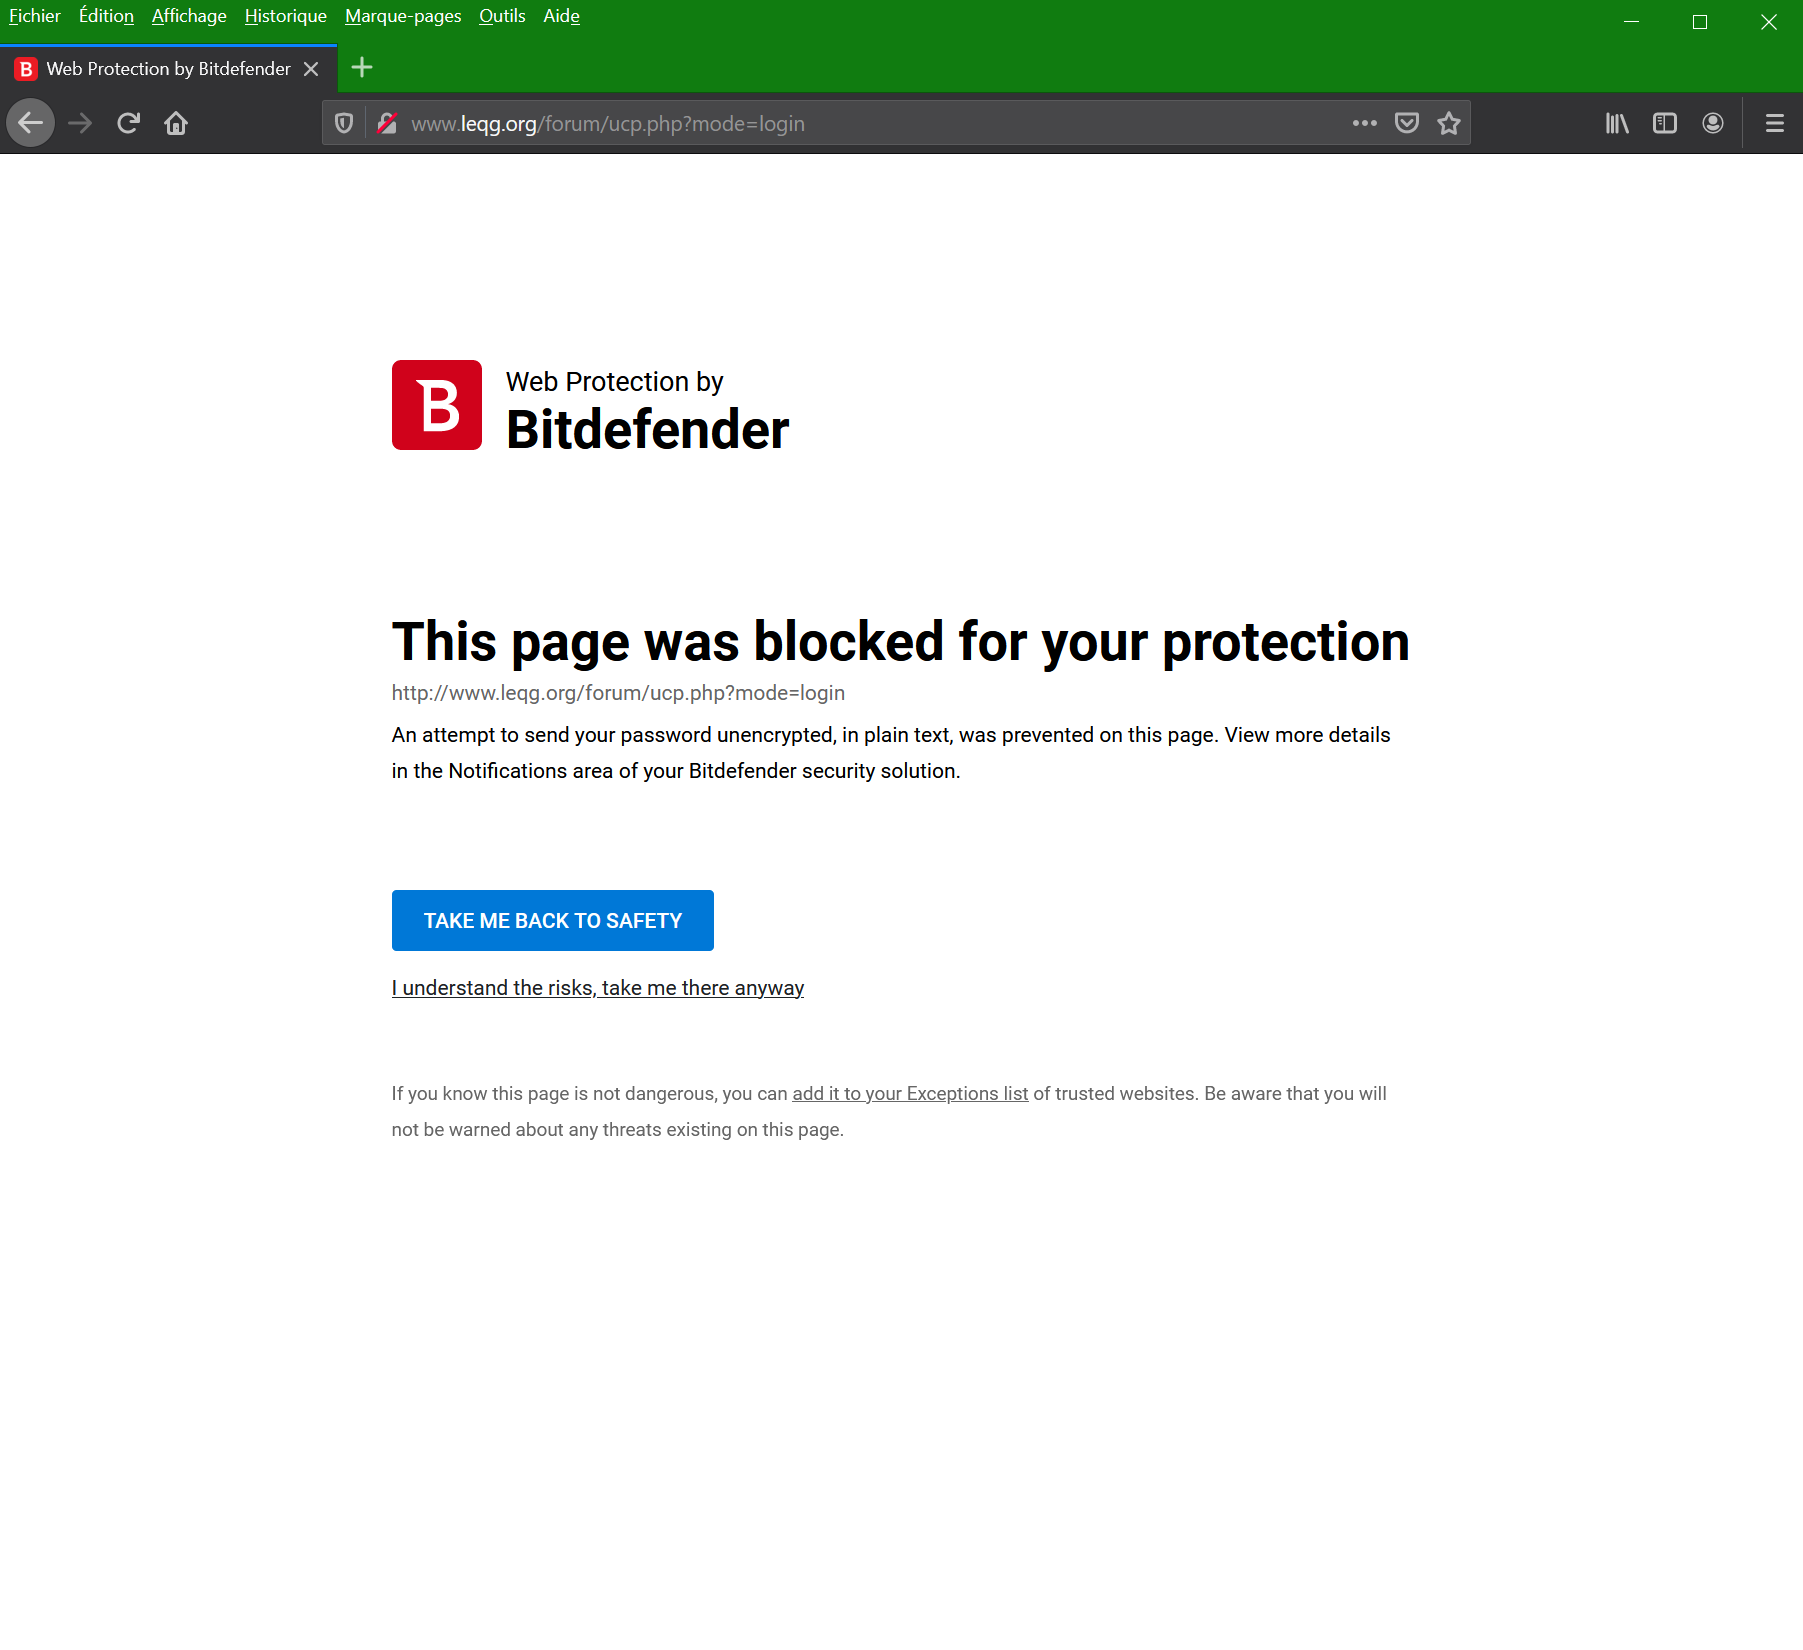Viewport: 1803px width, 1650px height.
Task: Open a new tab
Action: 362,68
